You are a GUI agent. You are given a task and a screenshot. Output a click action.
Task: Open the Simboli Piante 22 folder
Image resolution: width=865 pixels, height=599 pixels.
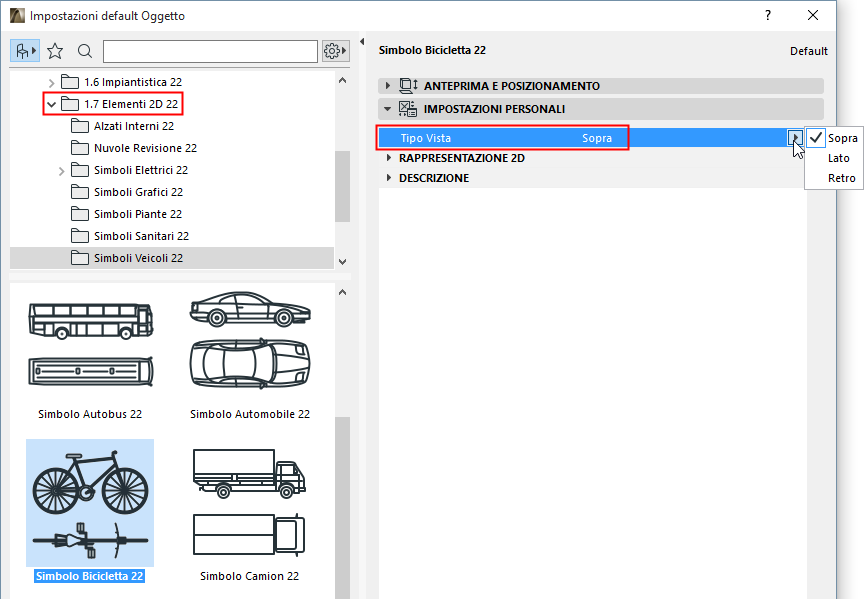137,215
